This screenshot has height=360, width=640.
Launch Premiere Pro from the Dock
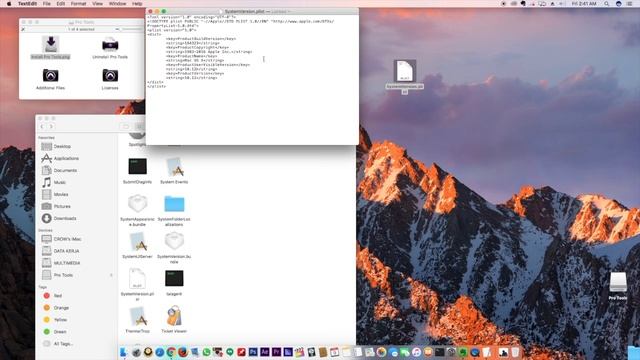[276, 352]
